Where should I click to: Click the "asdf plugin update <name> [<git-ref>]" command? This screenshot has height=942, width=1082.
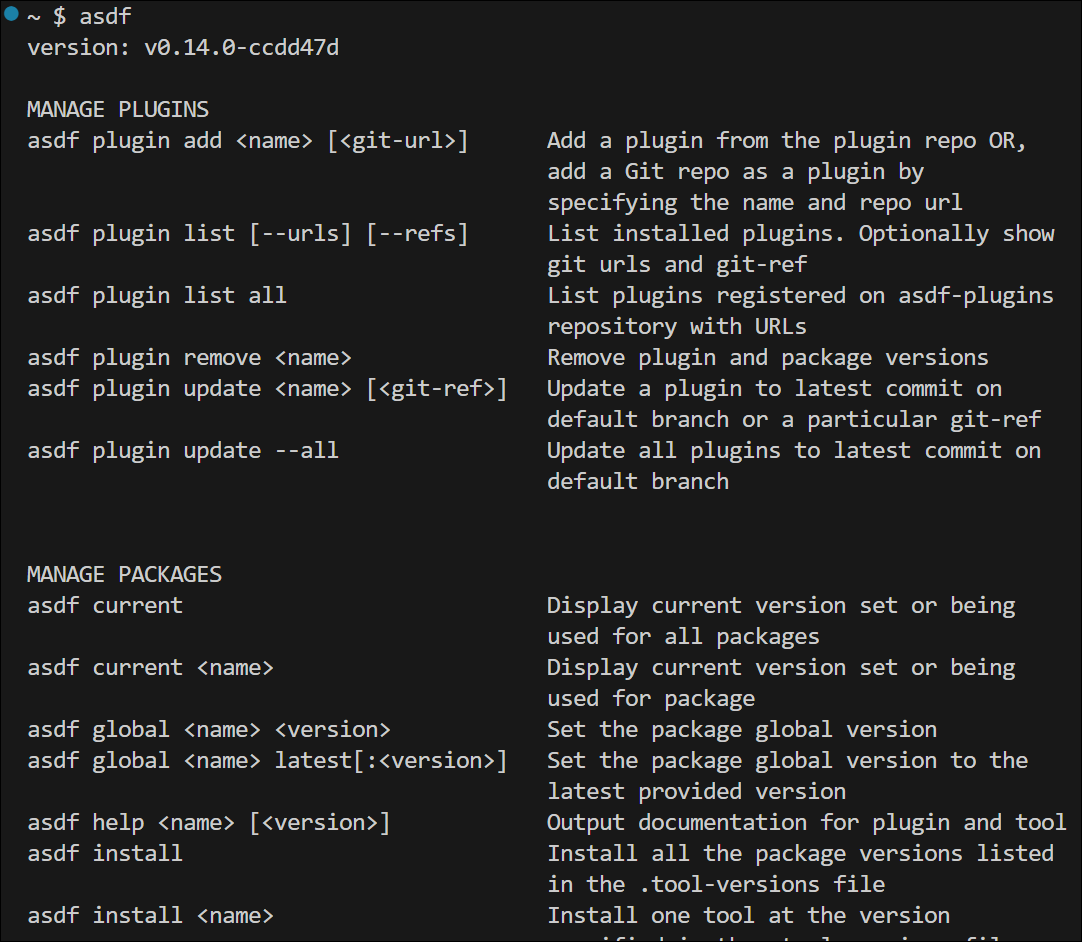[267, 388]
